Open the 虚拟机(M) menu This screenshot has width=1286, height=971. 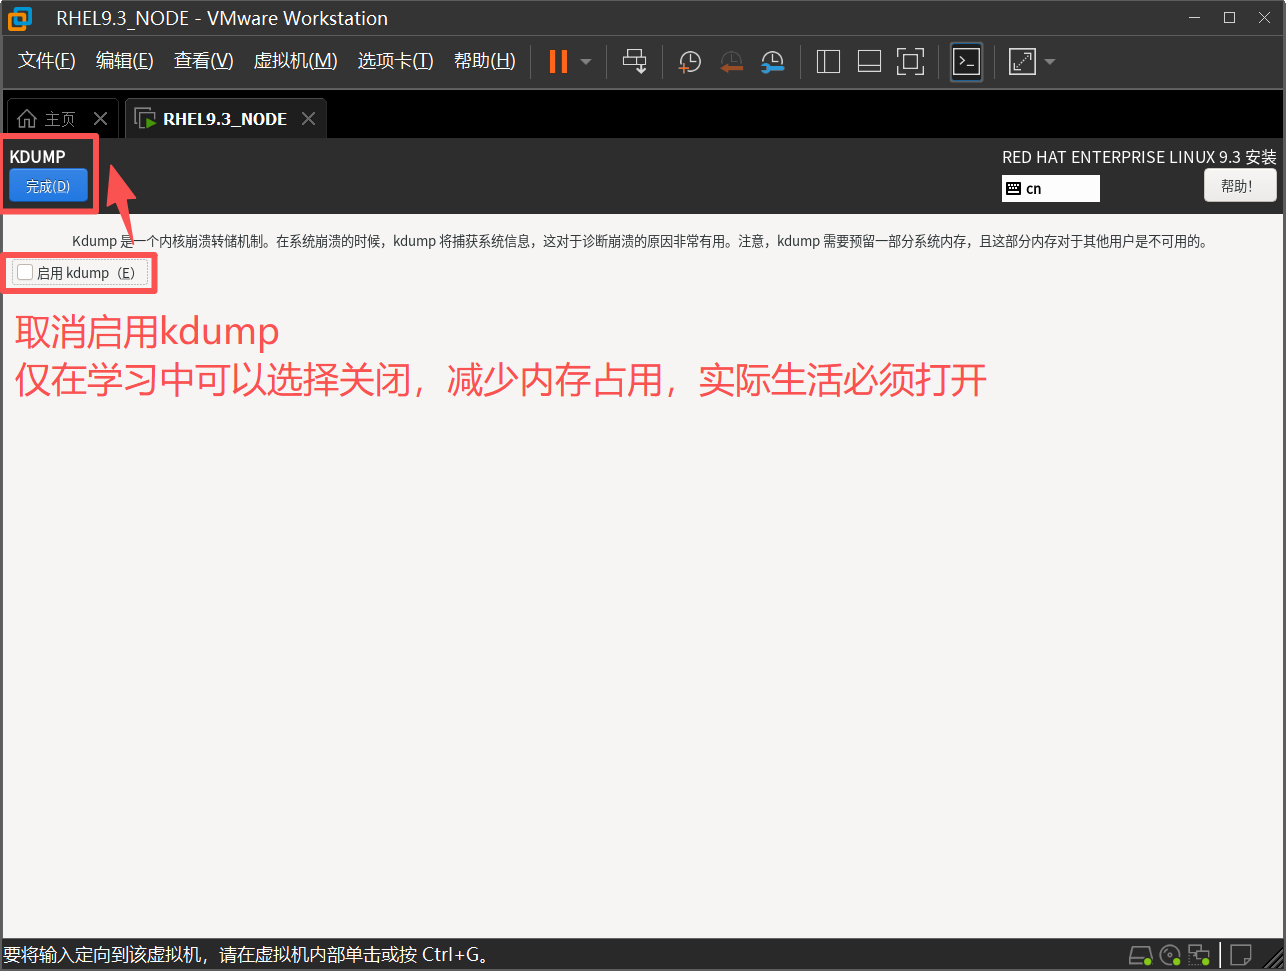296,61
